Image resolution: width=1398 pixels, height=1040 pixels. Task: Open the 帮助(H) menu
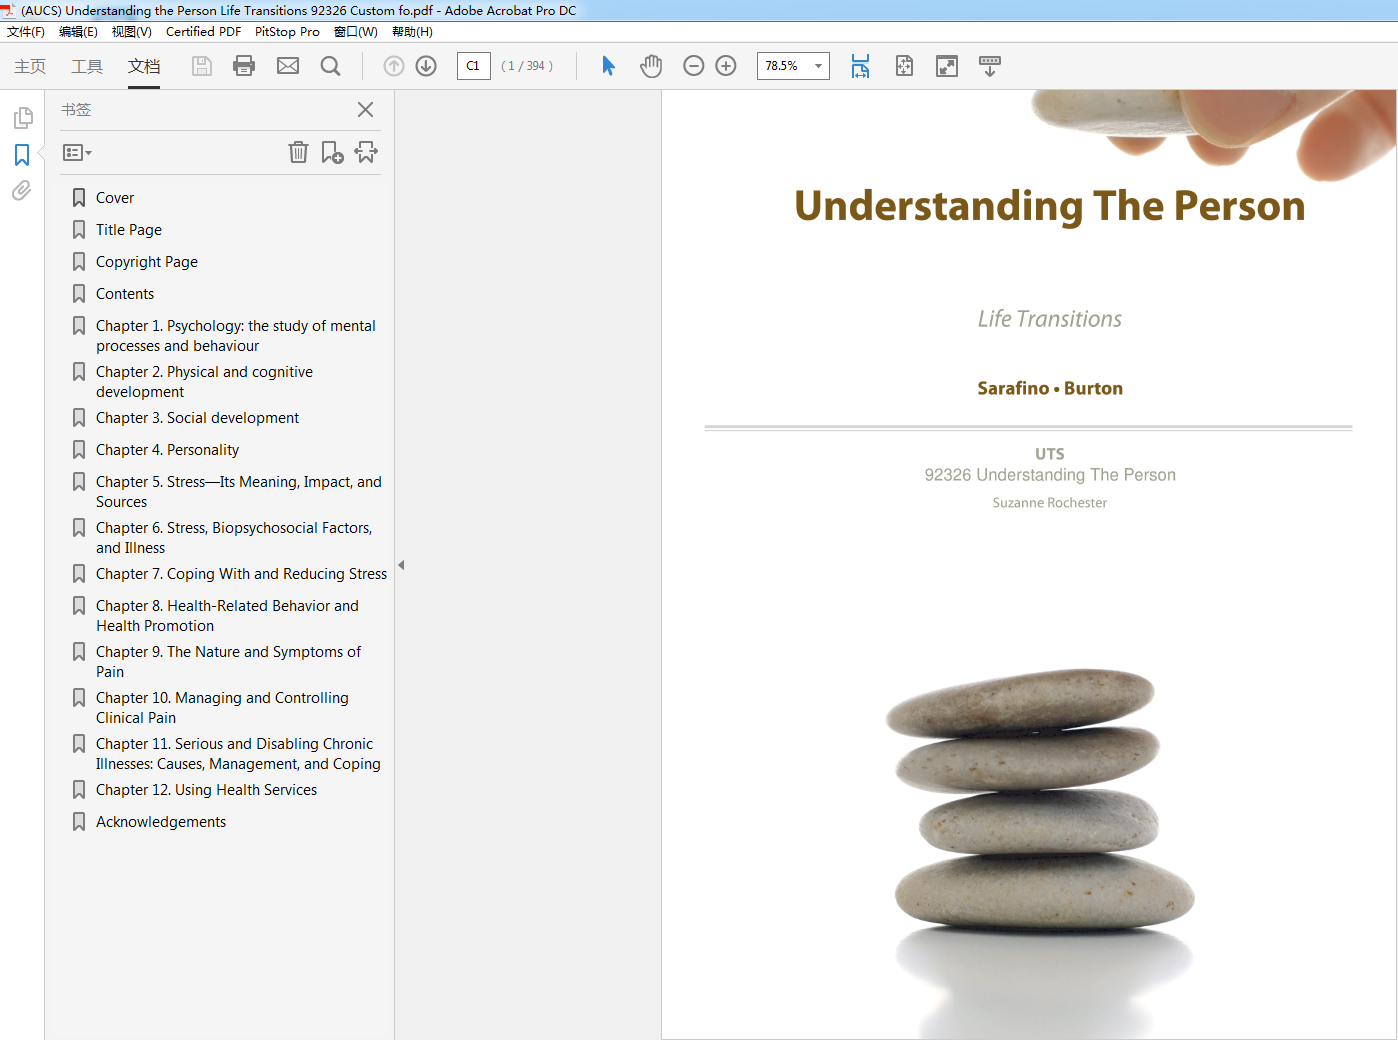(412, 32)
